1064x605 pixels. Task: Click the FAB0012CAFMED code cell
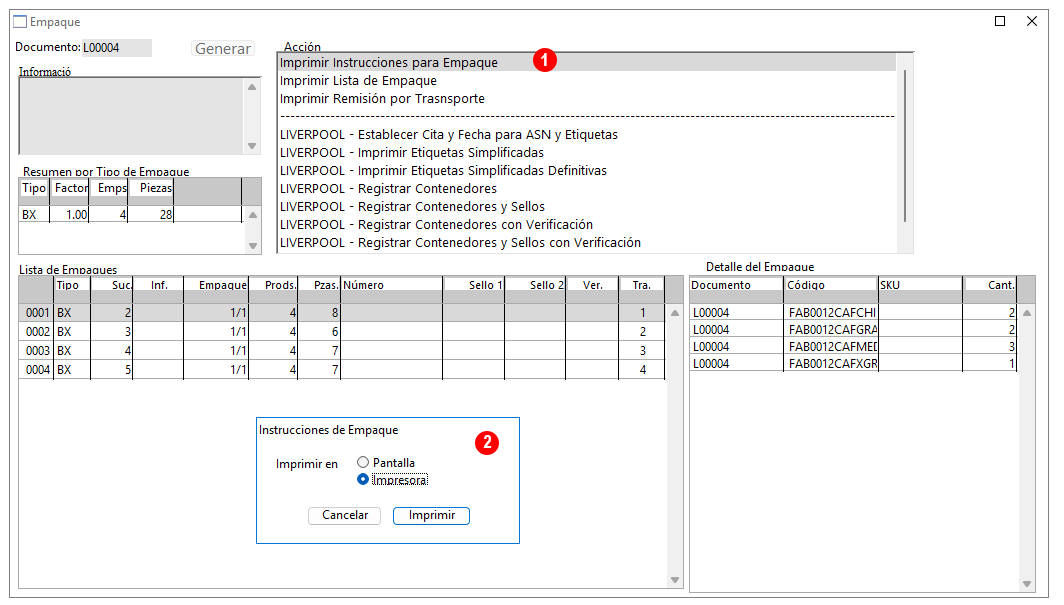click(831, 347)
